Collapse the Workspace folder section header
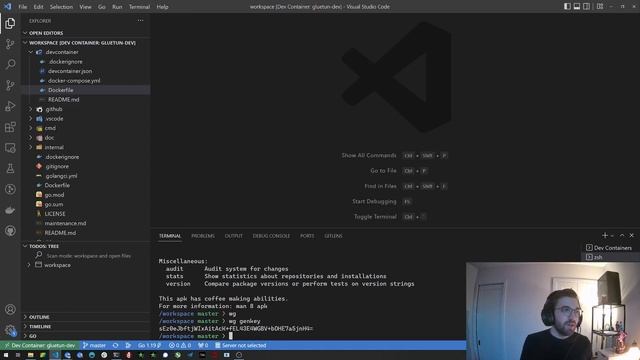Viewport: 640px width, 360px height. coord(86,42)
